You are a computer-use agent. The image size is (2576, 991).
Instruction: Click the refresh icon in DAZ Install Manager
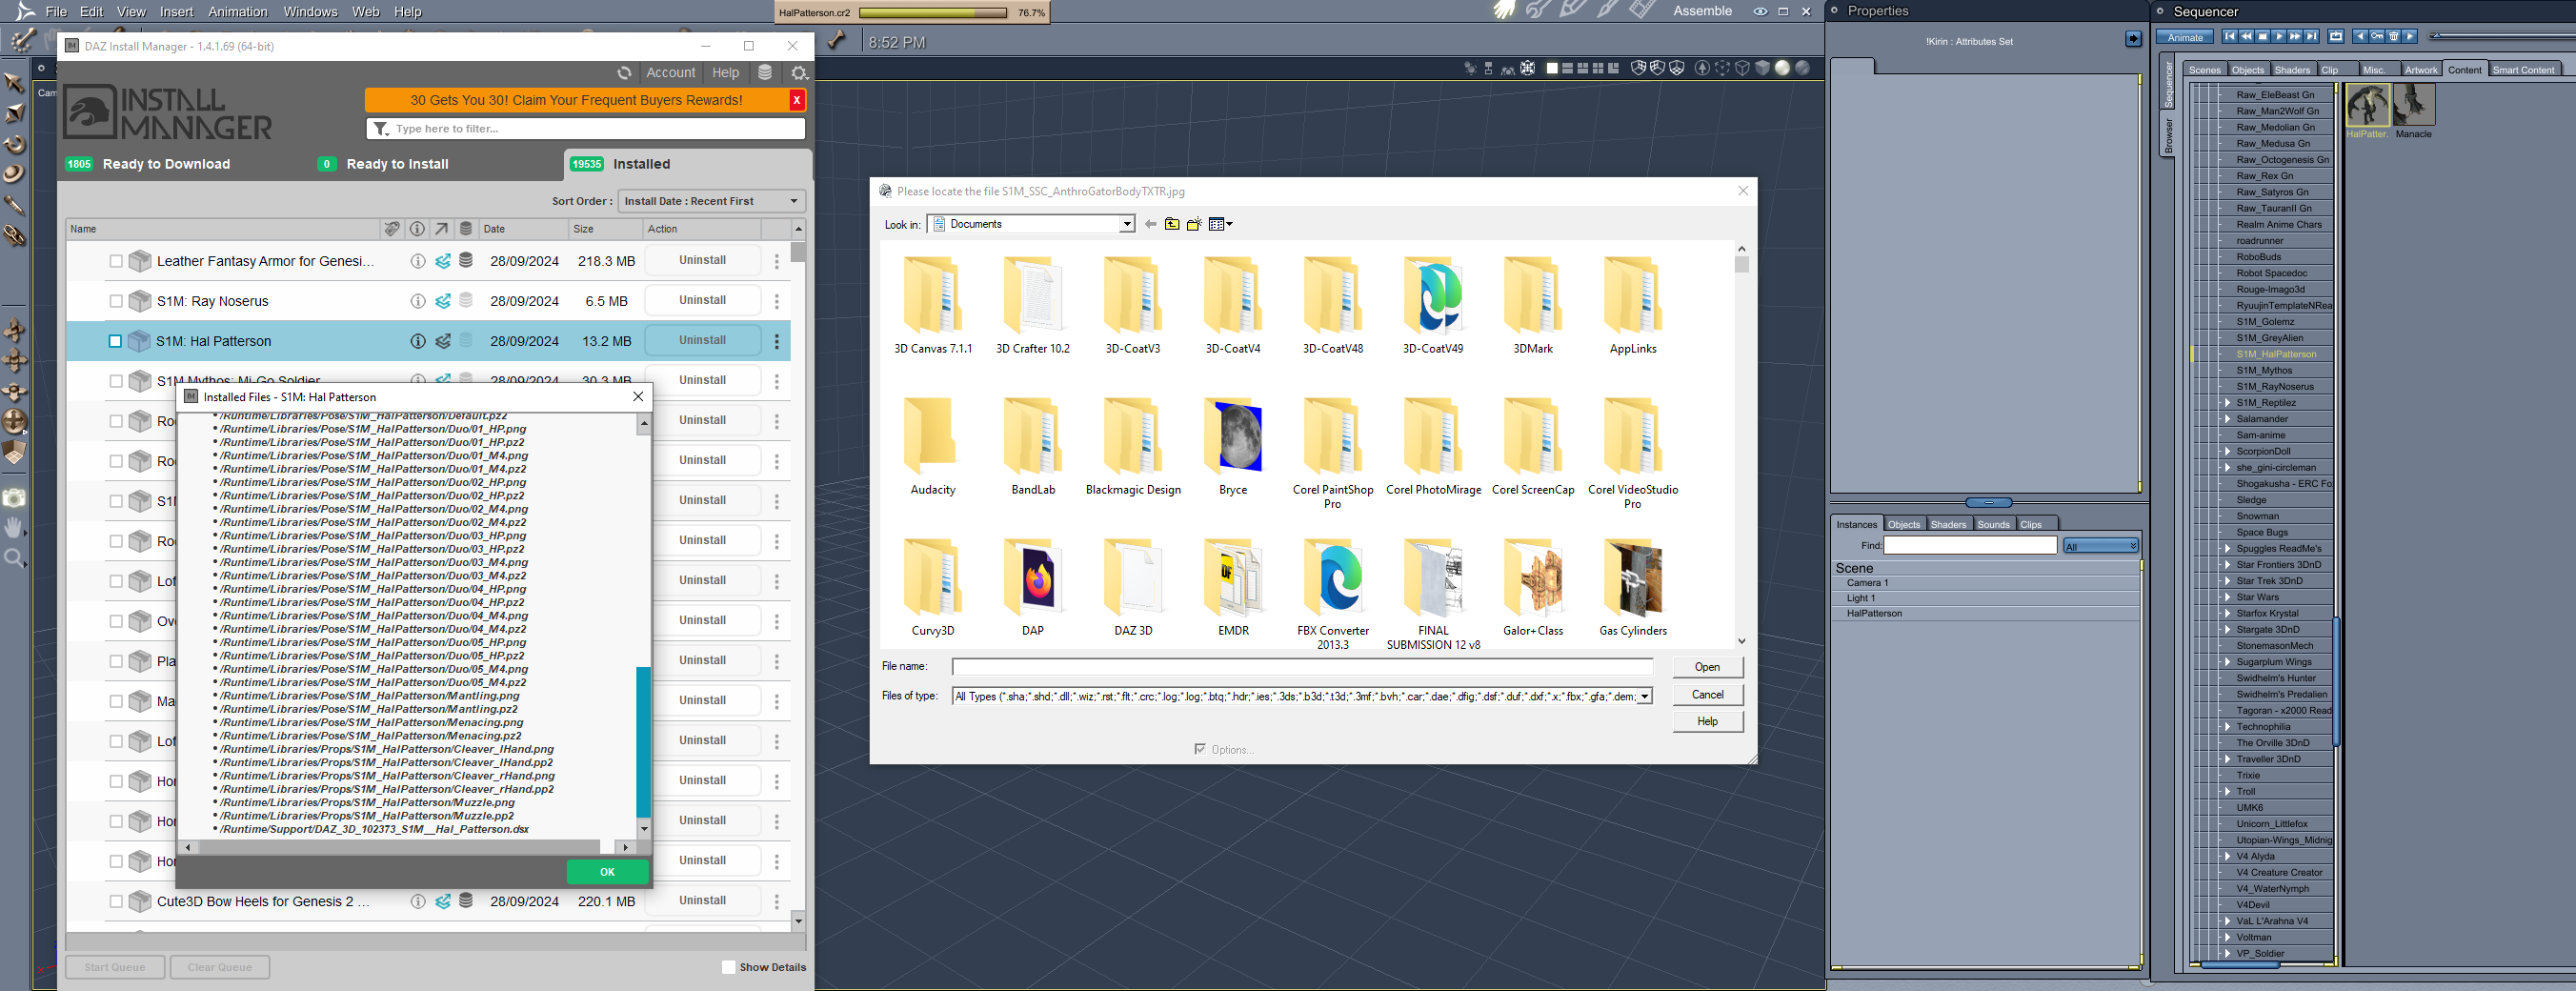point(624,73)
